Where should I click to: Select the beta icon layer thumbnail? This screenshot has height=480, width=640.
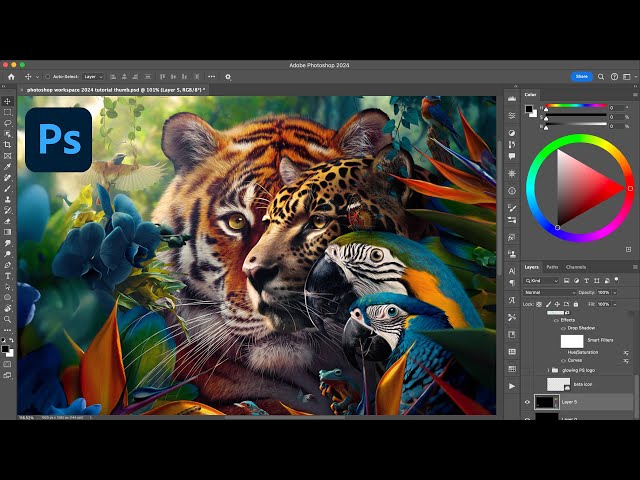(x=558, y=385)
